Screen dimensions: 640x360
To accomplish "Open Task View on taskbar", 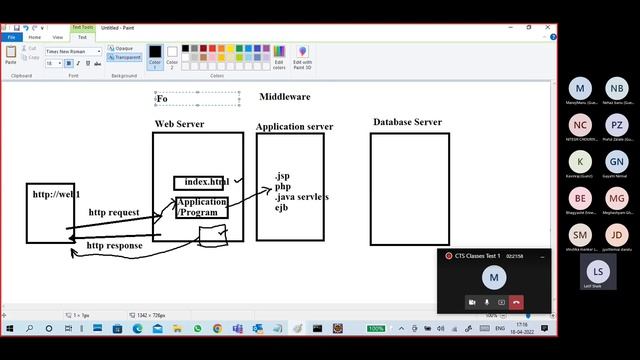I will point(69,328).
